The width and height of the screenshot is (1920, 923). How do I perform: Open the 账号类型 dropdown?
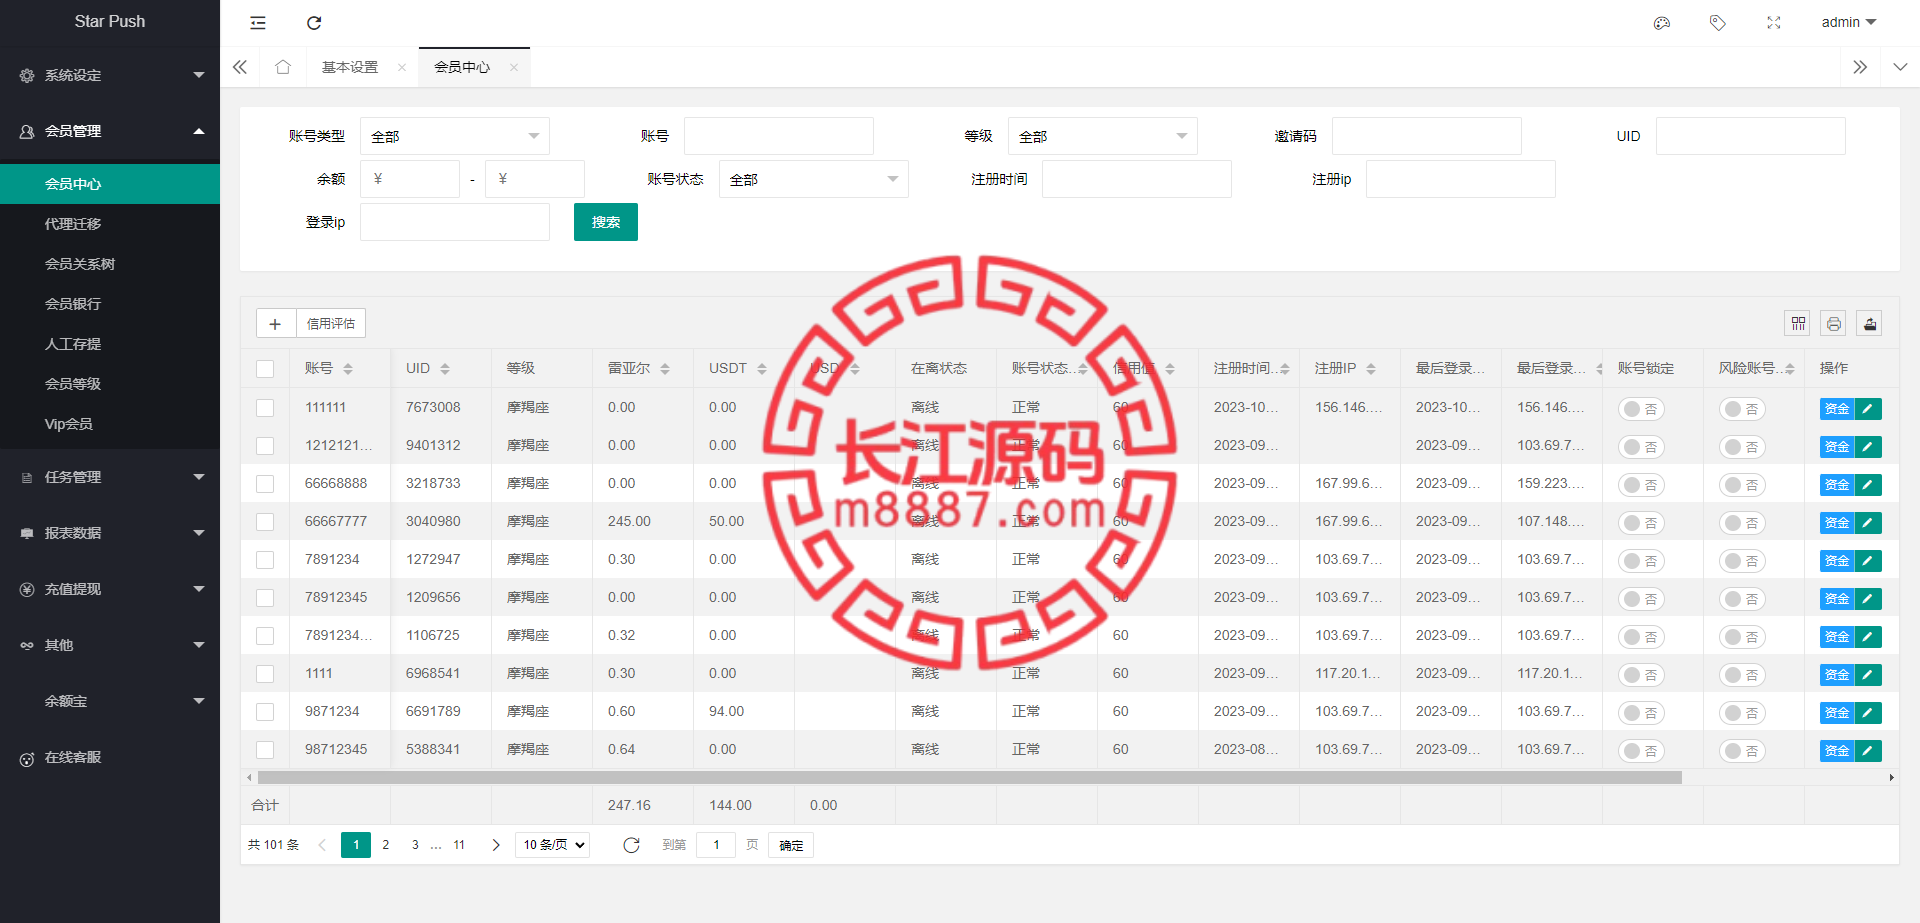tap(455, 136)
